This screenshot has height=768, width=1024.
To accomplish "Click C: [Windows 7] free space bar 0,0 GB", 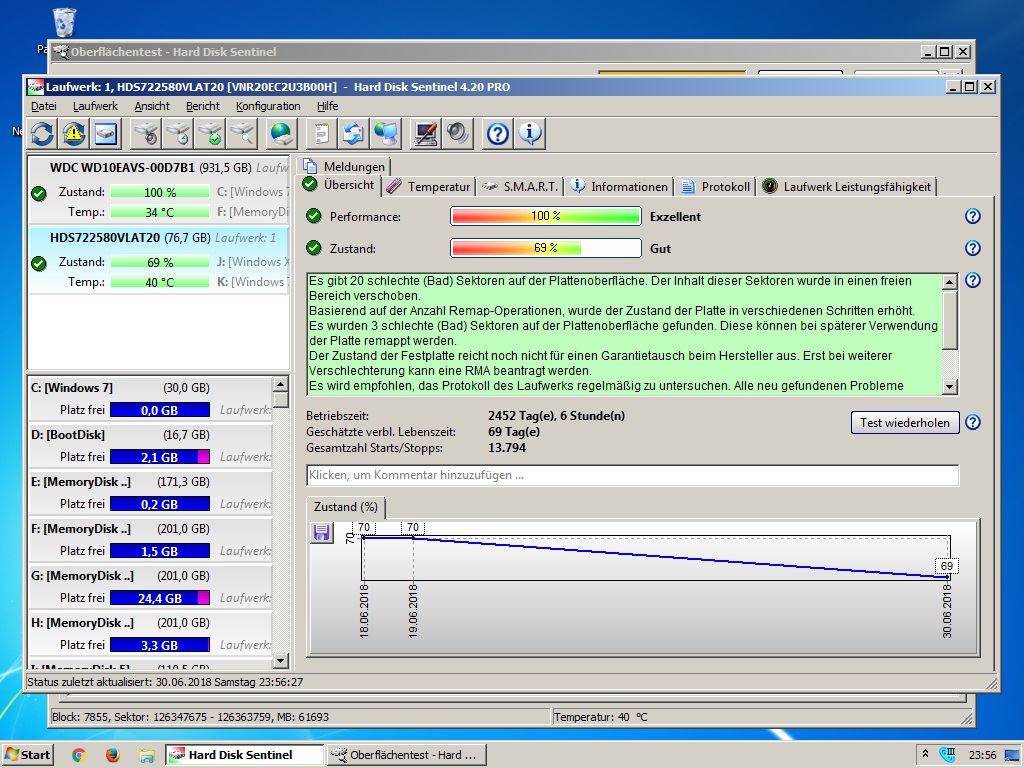I will (160, 410).
